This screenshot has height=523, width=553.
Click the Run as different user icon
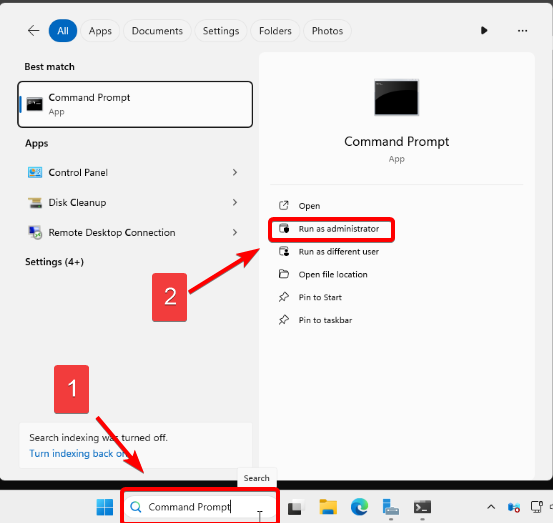(284, 251)
